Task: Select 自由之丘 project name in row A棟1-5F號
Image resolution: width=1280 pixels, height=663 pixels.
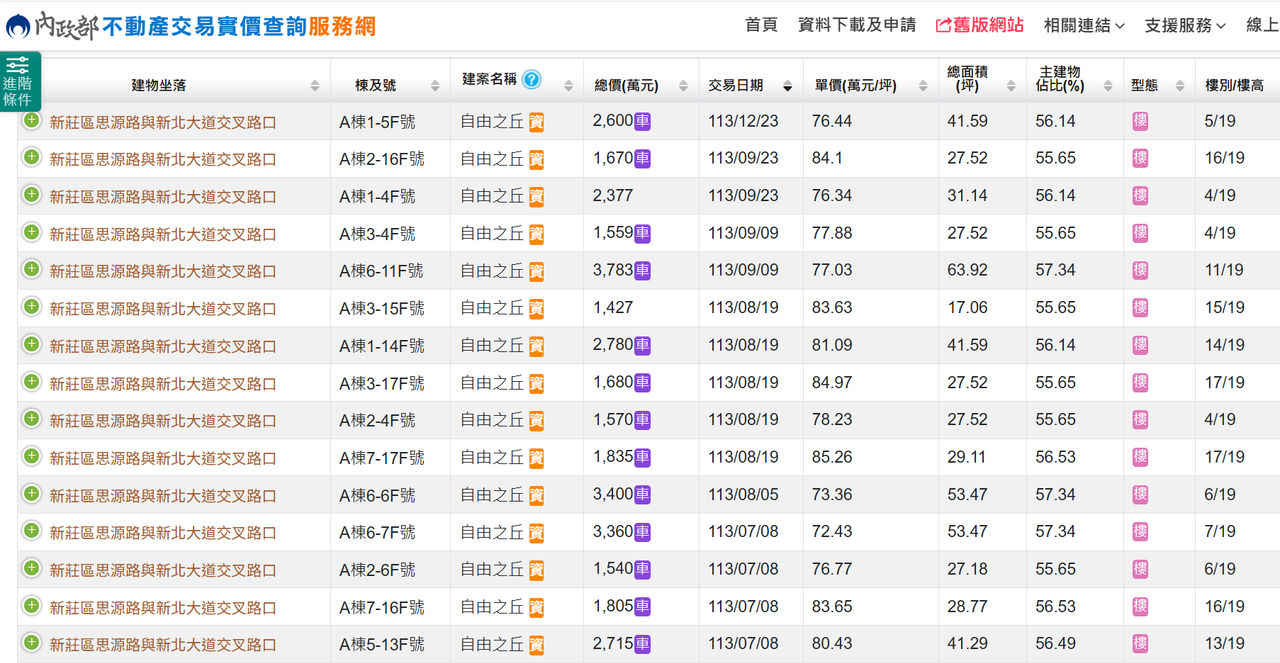Action: point(492,122)
